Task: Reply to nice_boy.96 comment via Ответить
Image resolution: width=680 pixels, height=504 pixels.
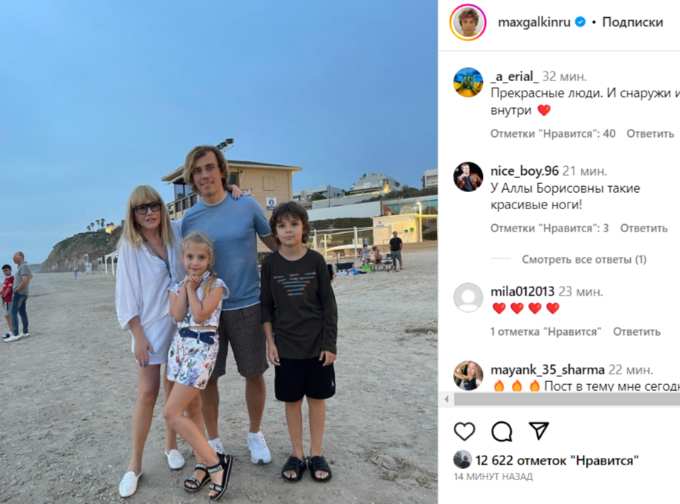Action: [643, 228]
